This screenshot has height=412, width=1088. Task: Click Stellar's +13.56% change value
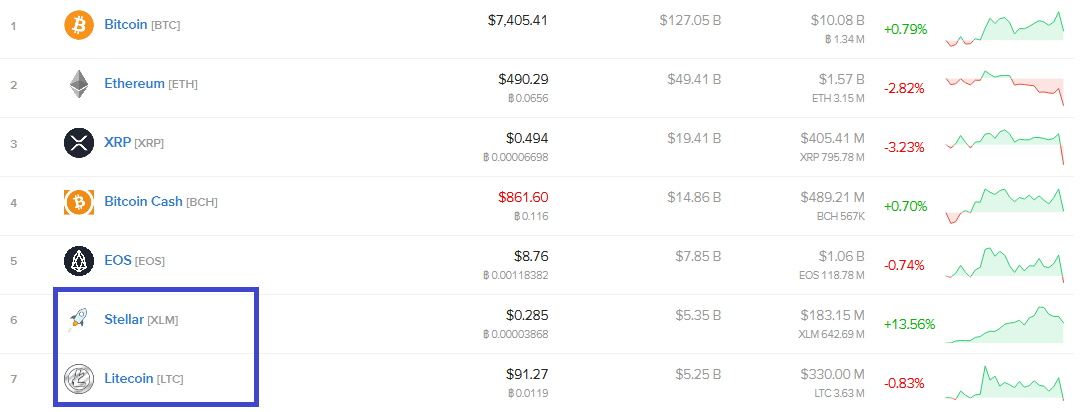[910, 325]
